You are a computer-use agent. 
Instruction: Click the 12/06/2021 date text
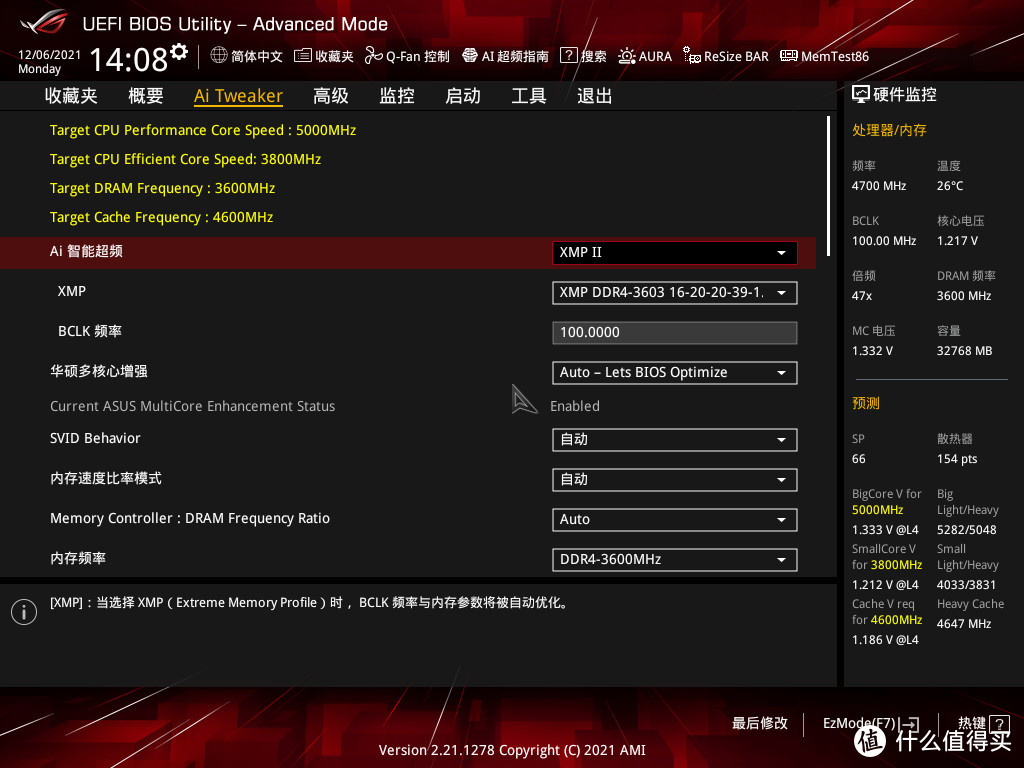tap(50, 55)
